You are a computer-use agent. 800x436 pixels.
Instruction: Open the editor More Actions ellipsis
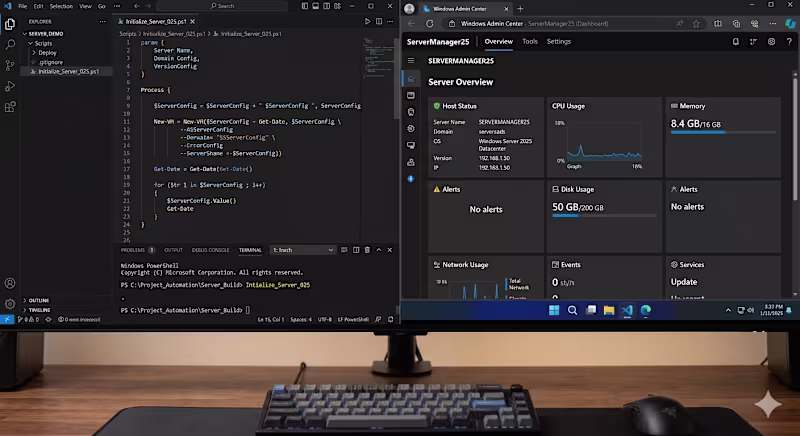pyautogui.click(x=390, y=21)
